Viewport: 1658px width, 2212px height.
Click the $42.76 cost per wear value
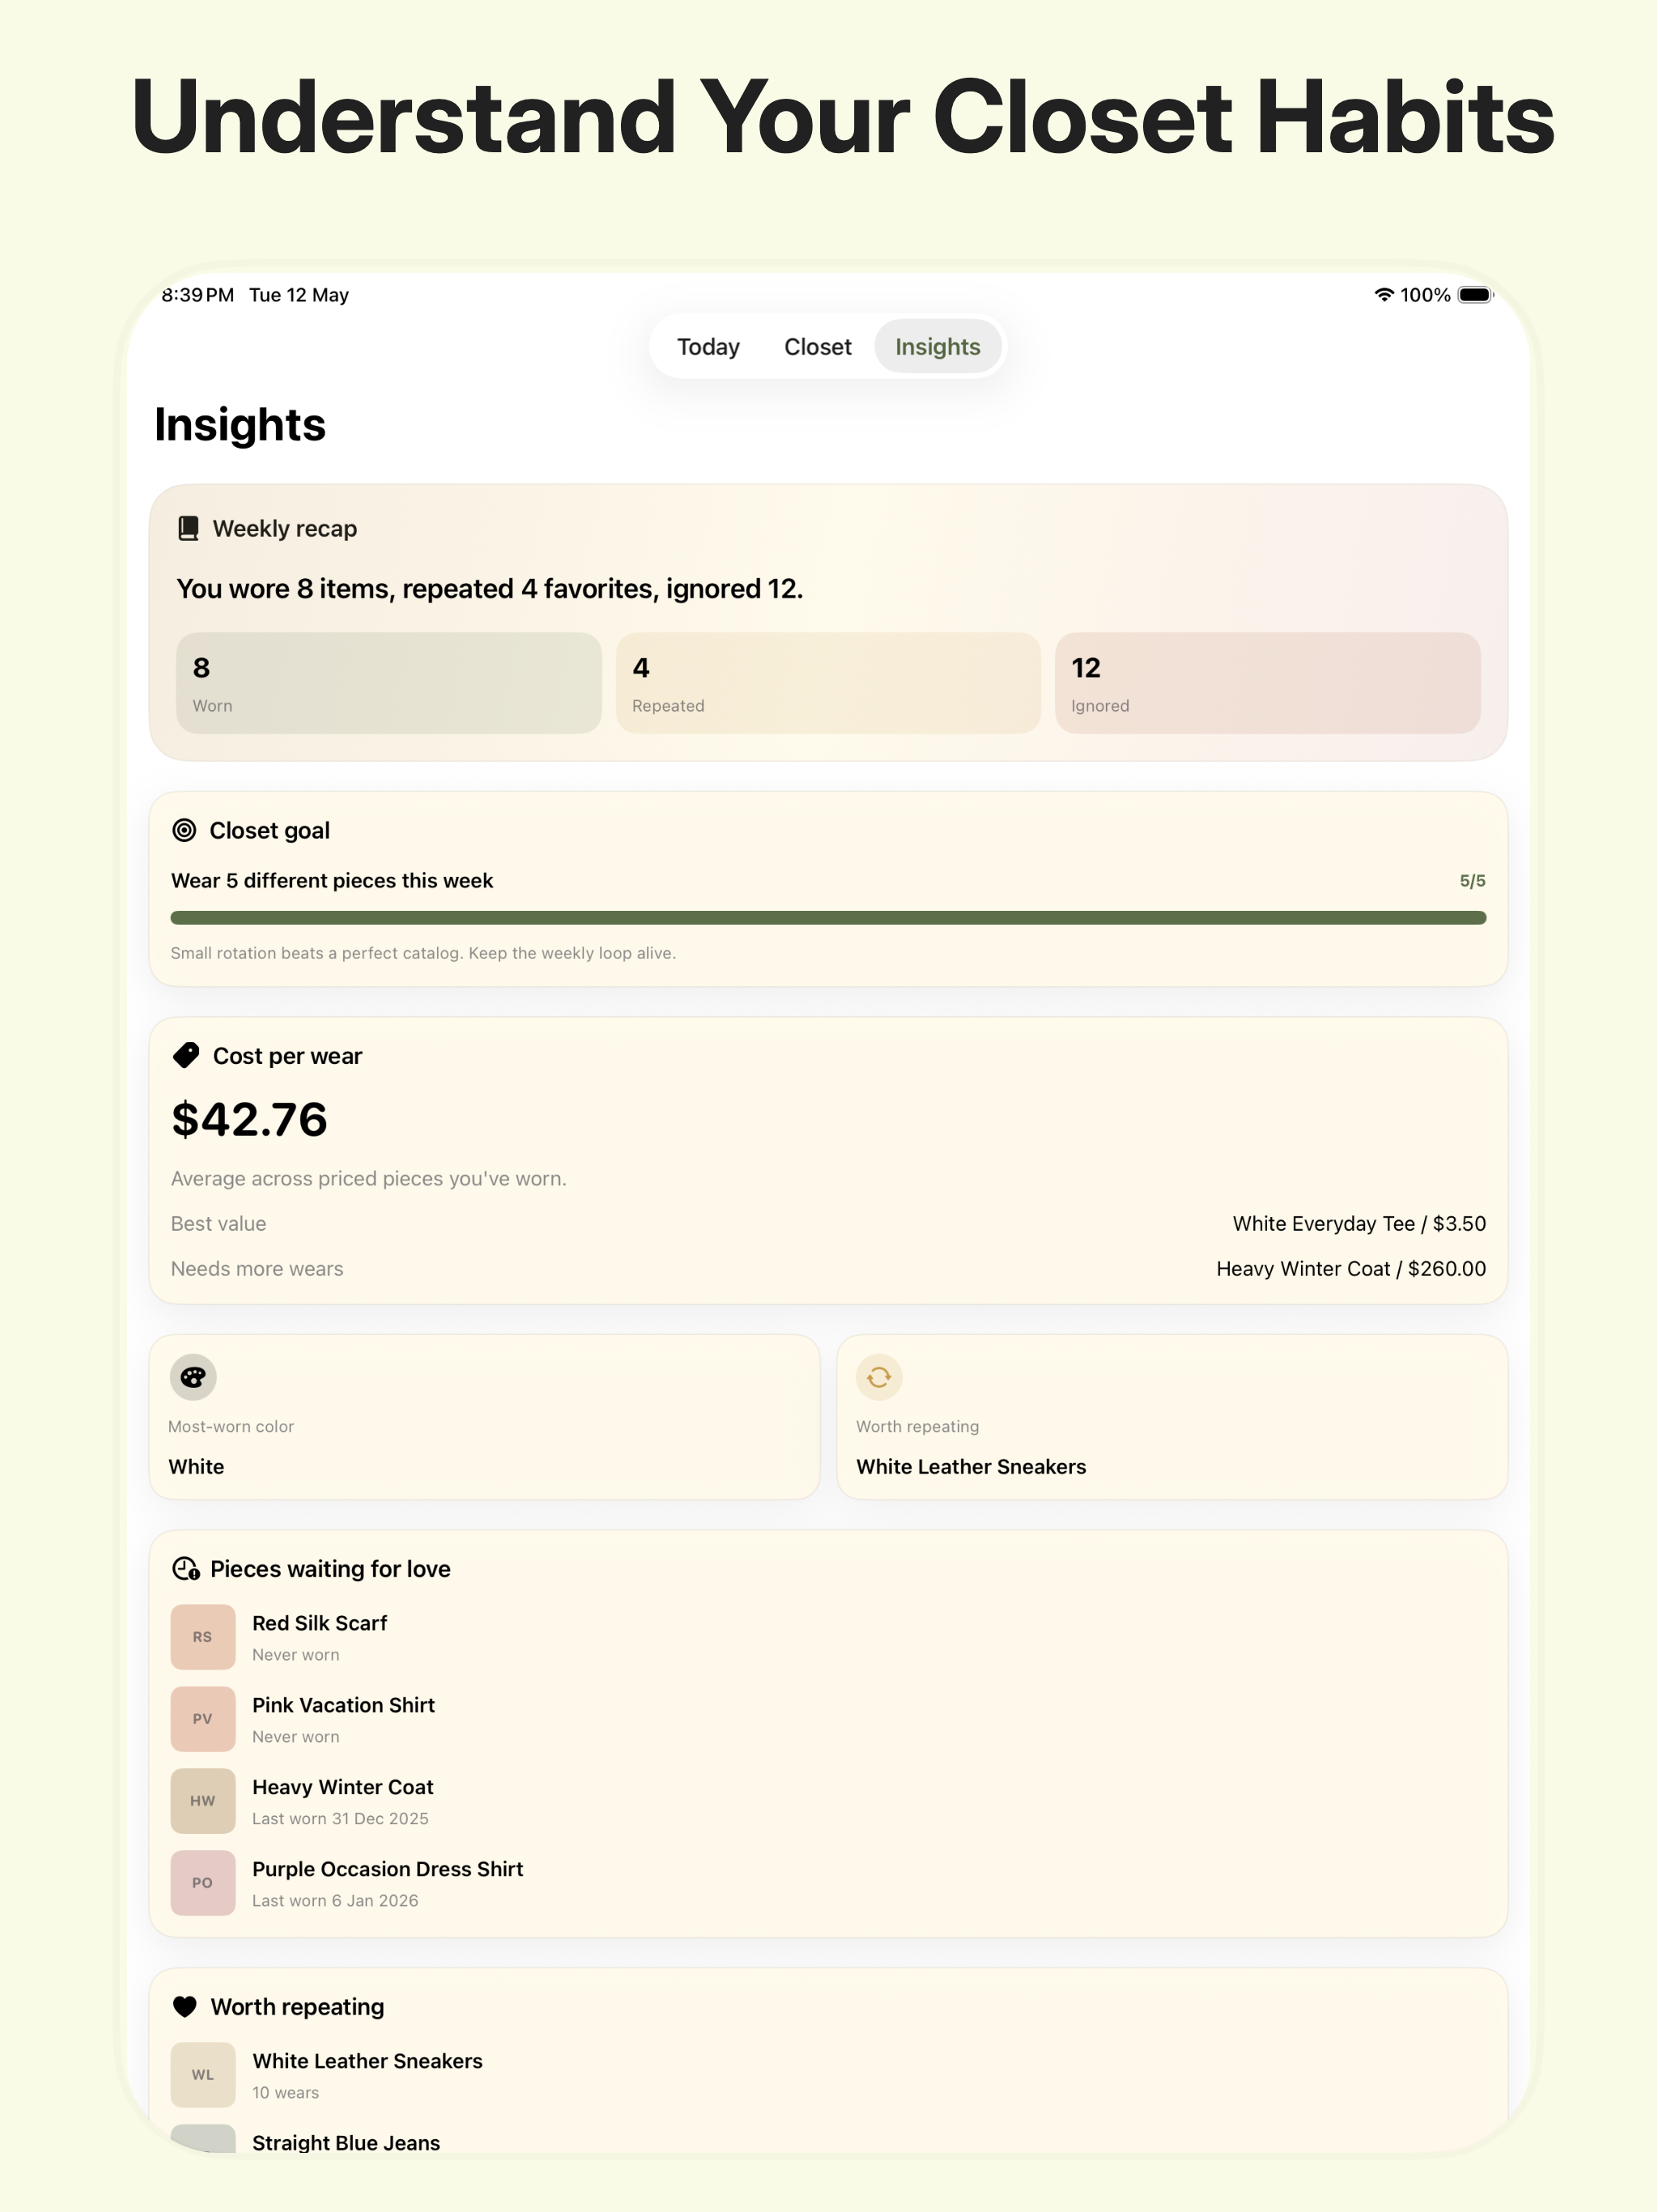click(x=249, y=1119)
